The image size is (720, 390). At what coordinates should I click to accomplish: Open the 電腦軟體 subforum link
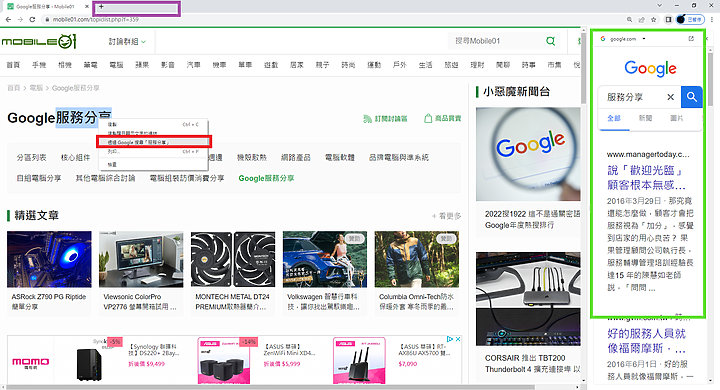(x=340, y=158)
